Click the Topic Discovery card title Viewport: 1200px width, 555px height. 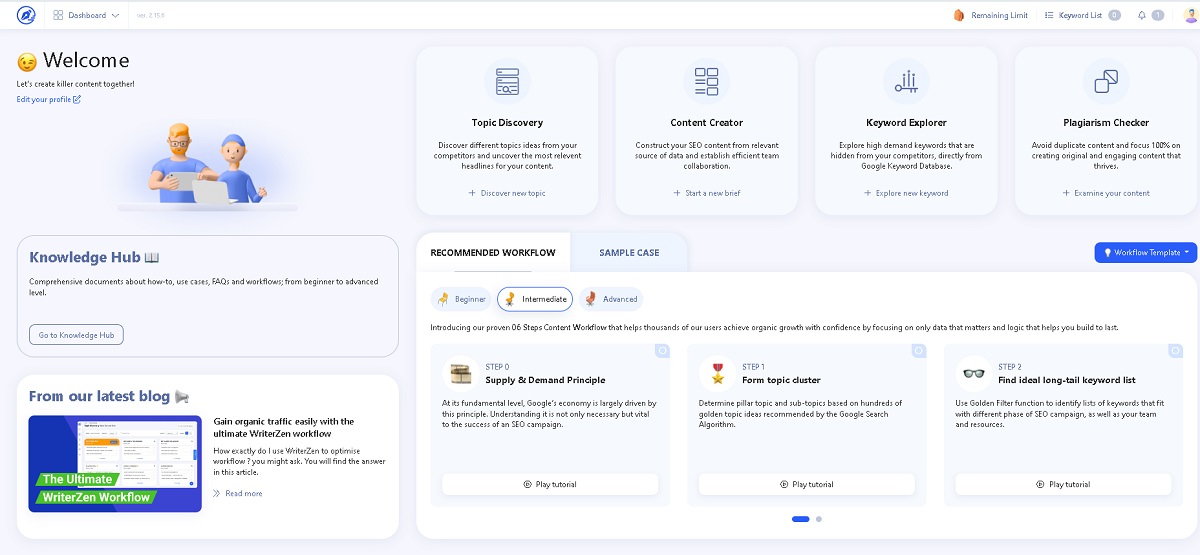pos(507,123)
